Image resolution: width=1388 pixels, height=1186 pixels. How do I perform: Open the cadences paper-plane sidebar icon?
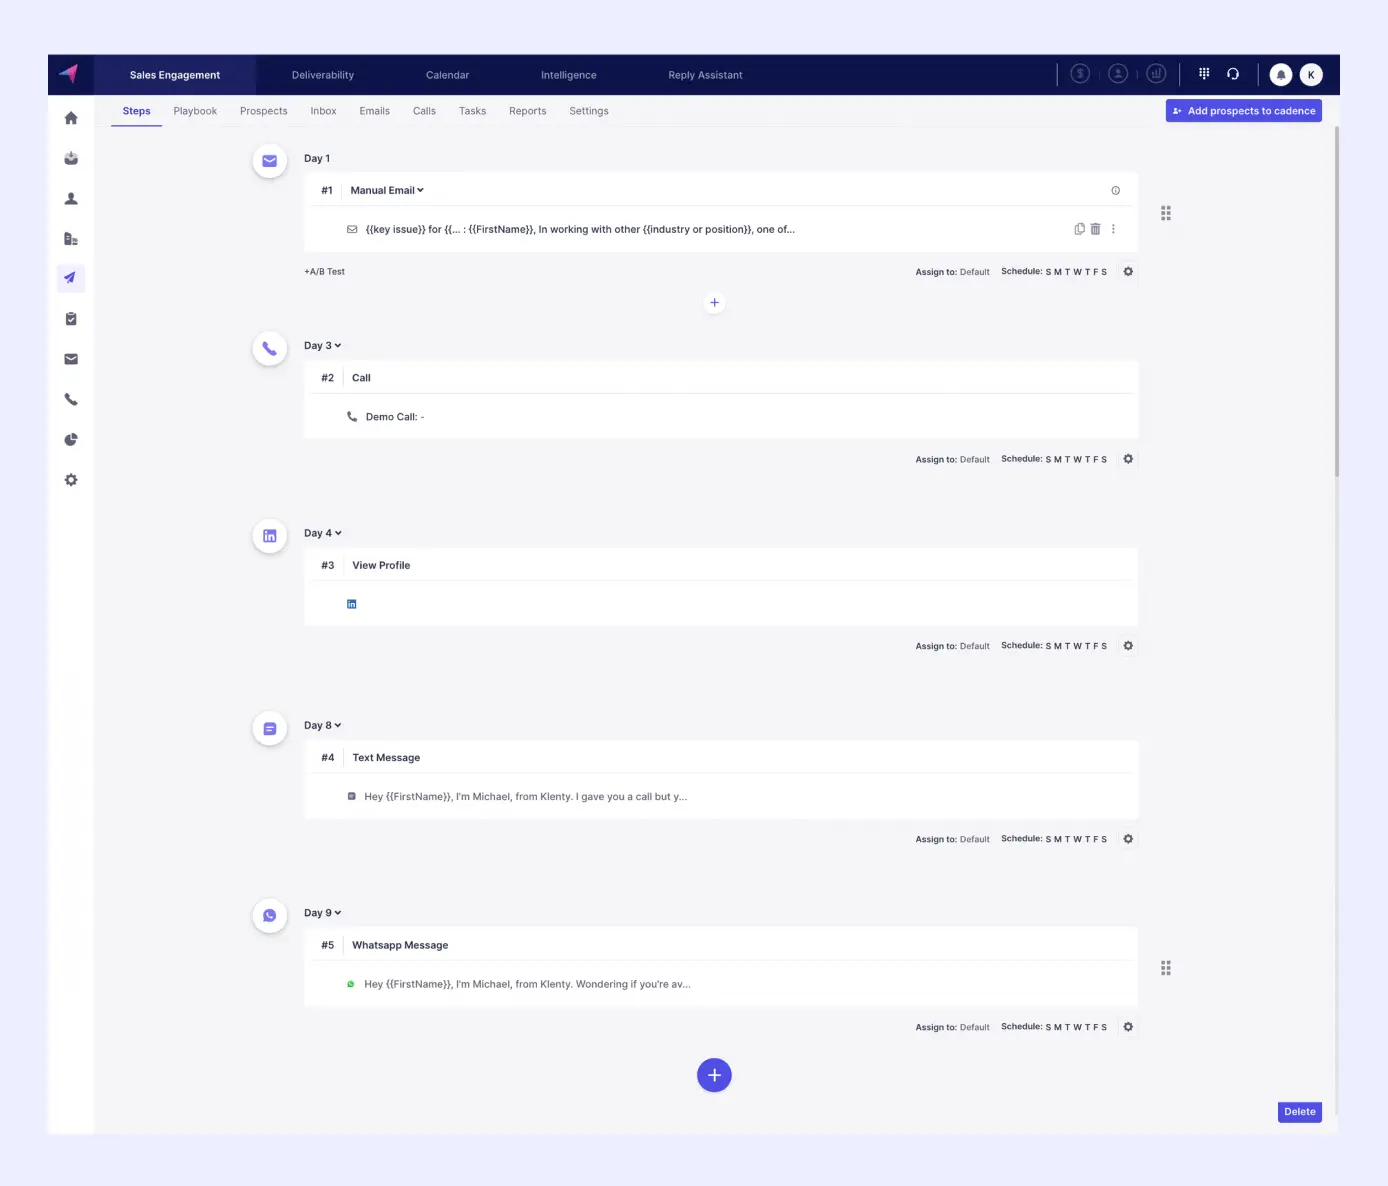tap(71, 278)
